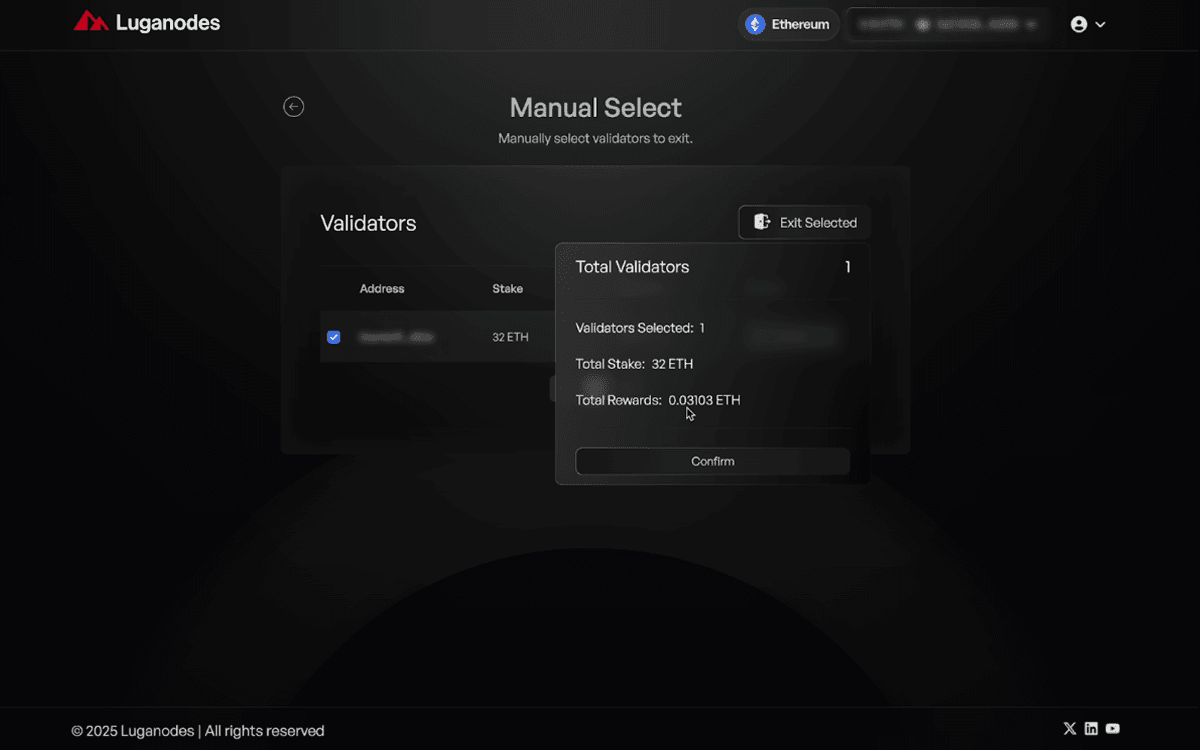The width and height of the screenshot is (1200, 750).
Task: Click the exit door icon beside Exit Selected
Action: pos(762,222)
